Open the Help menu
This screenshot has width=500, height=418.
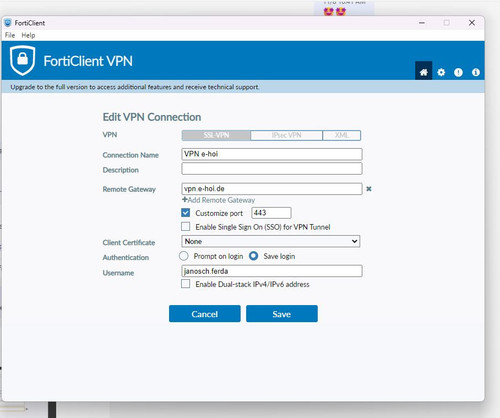(28, 35)
